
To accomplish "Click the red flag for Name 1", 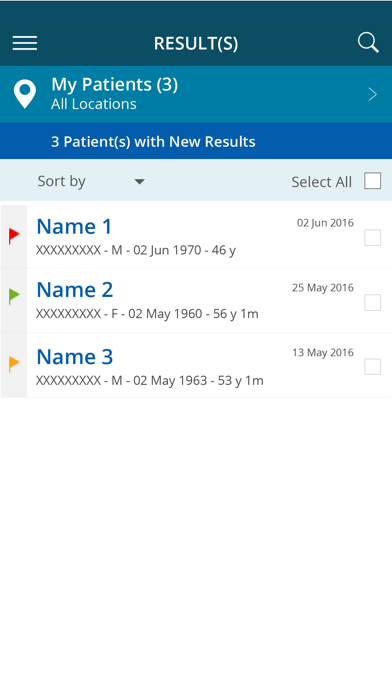I will [x=14, y=236].
